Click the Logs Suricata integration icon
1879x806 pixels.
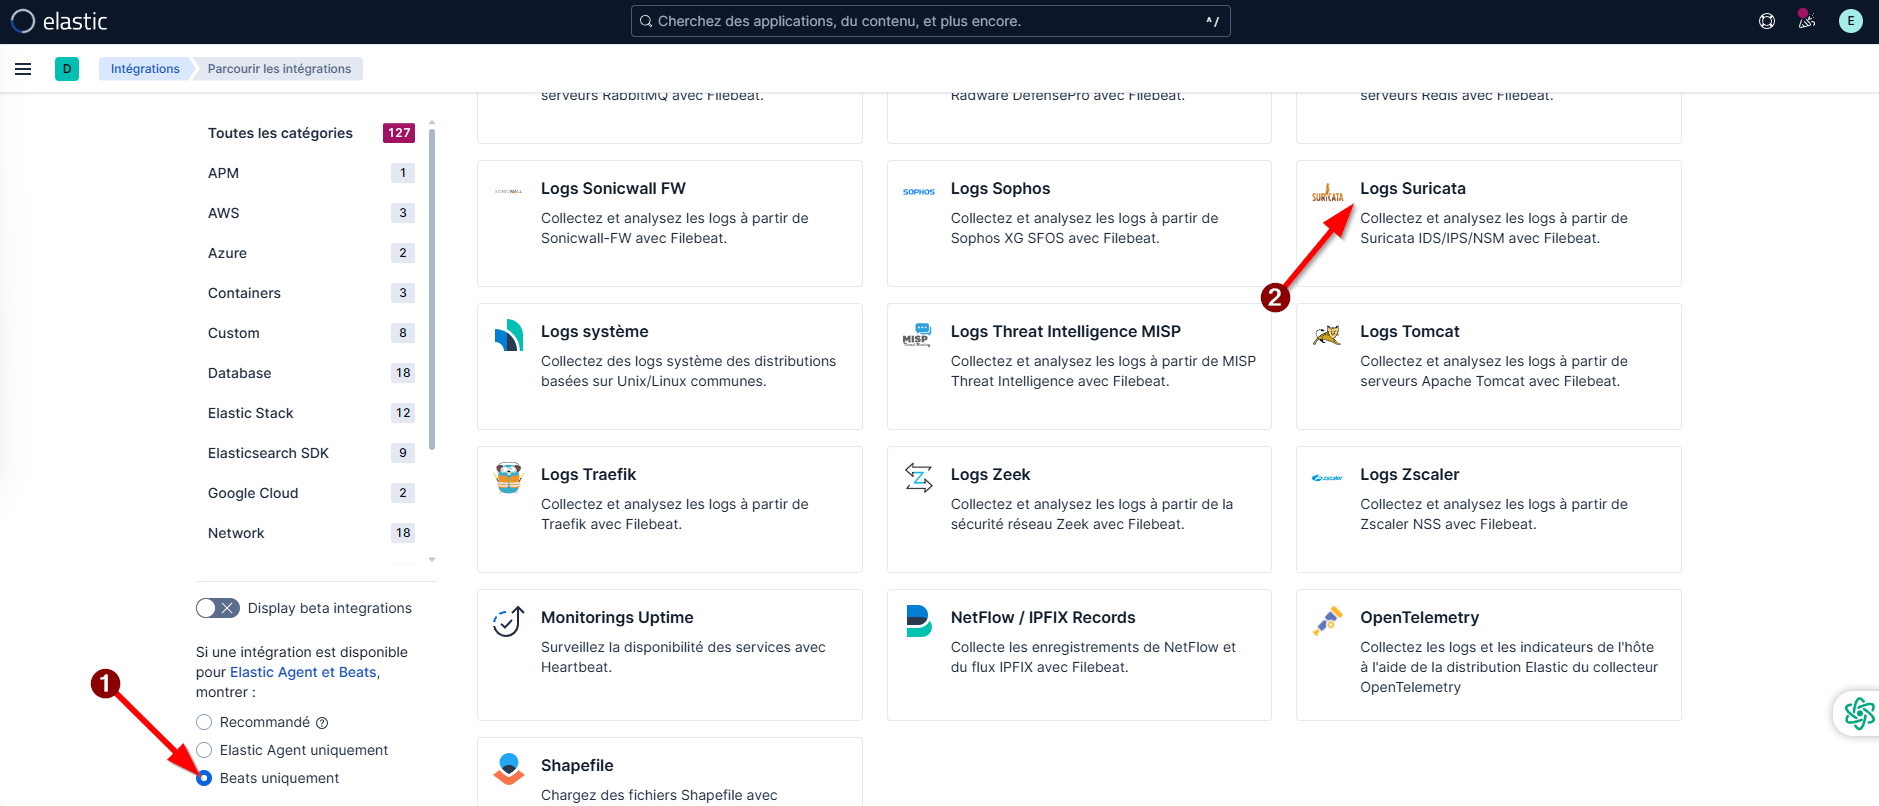click(1327, 193)
